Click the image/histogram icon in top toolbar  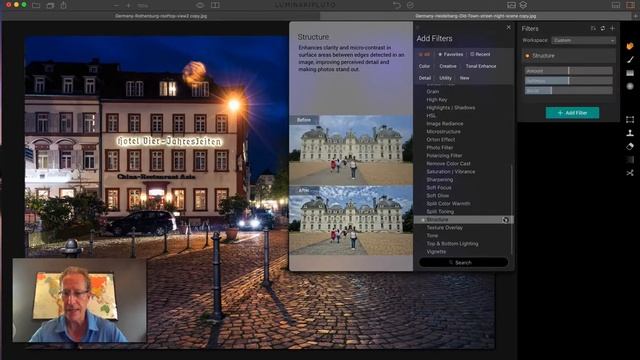(511, 5)
